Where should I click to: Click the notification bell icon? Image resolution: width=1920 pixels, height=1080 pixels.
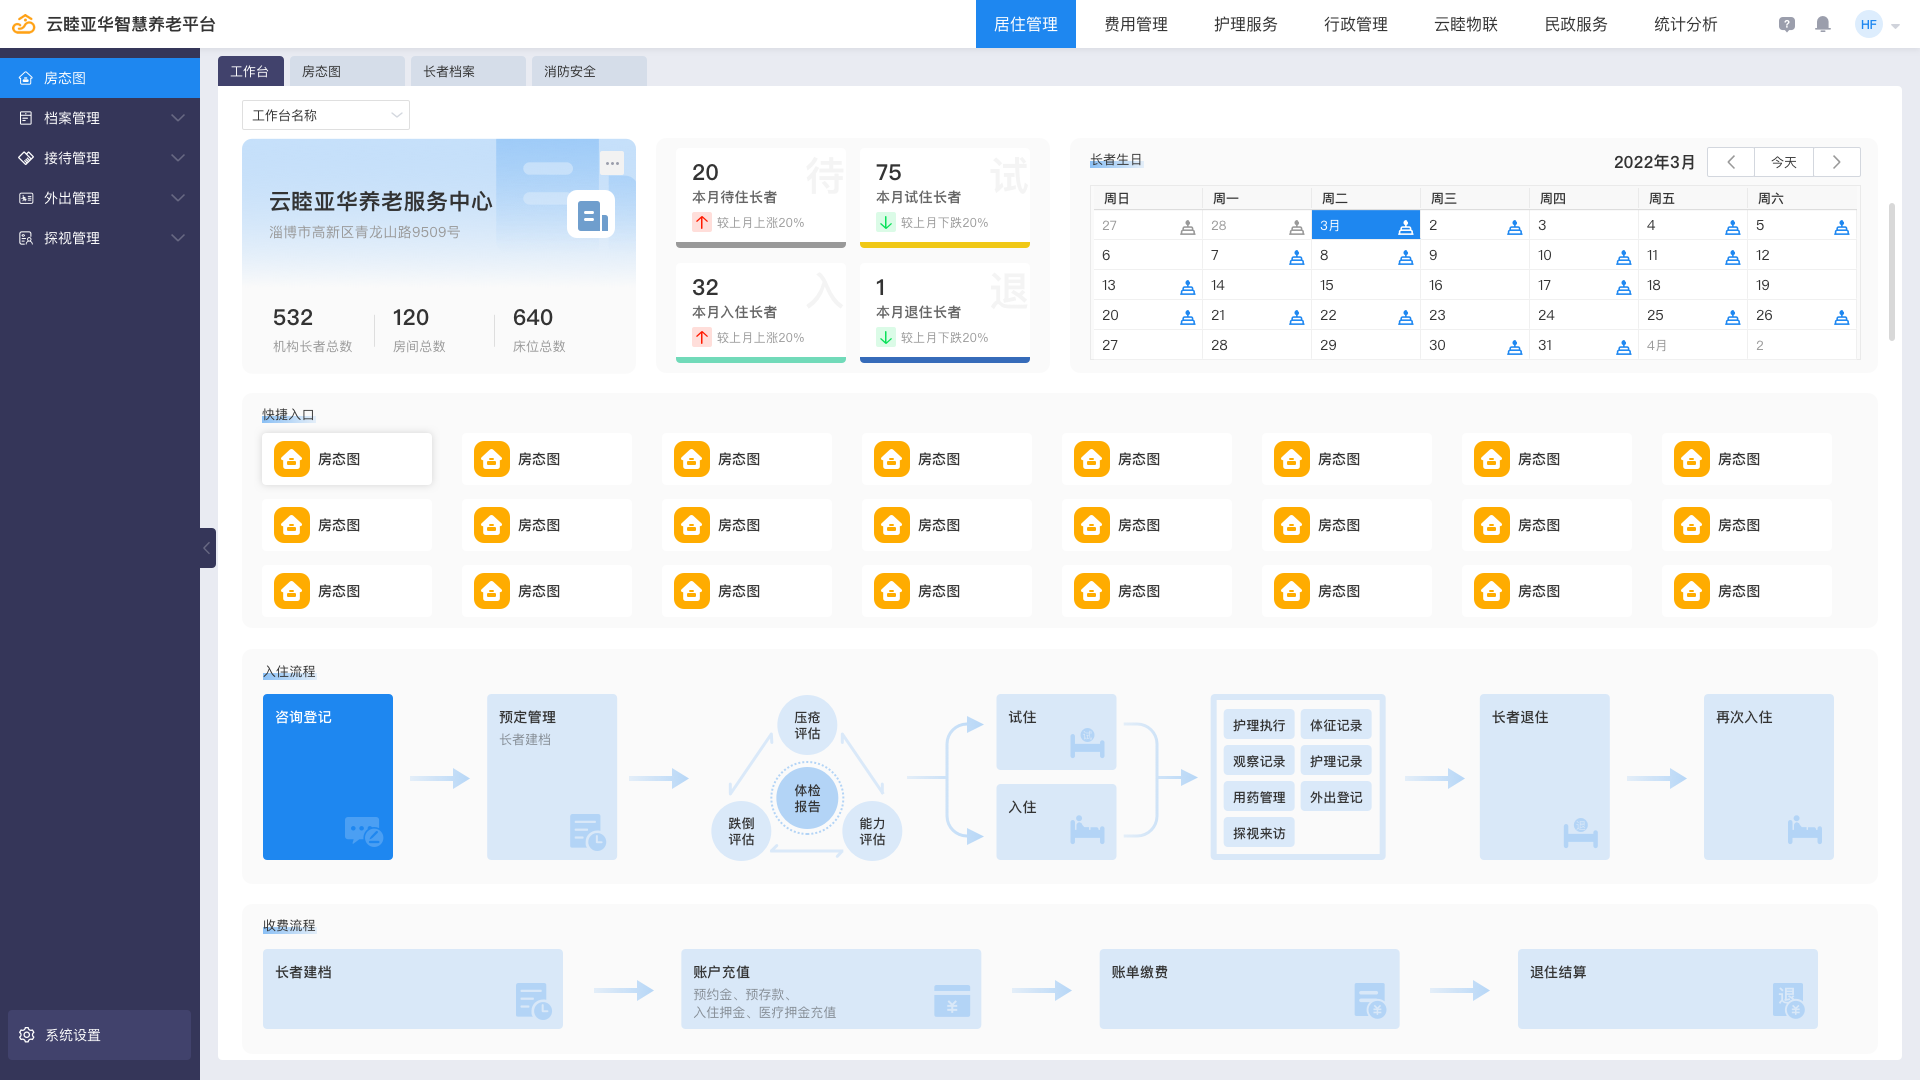click(1823, 24)
